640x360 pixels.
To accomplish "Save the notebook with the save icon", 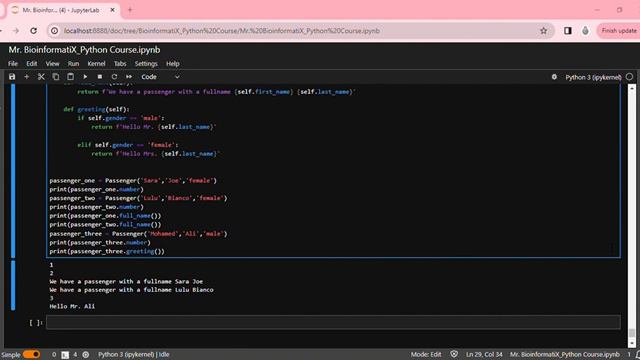I will click(12, 77).
